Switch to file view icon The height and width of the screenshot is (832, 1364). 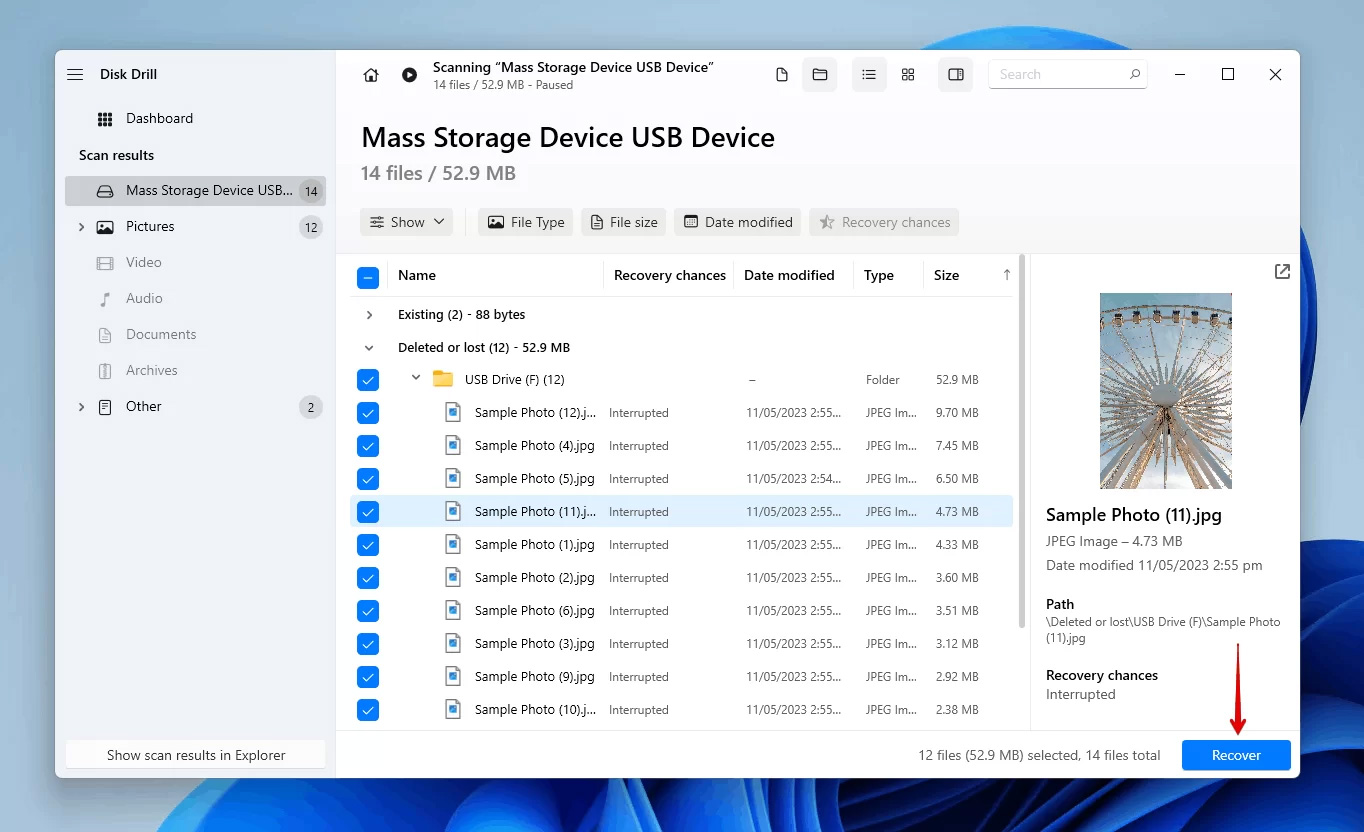(x=782, y=75)
